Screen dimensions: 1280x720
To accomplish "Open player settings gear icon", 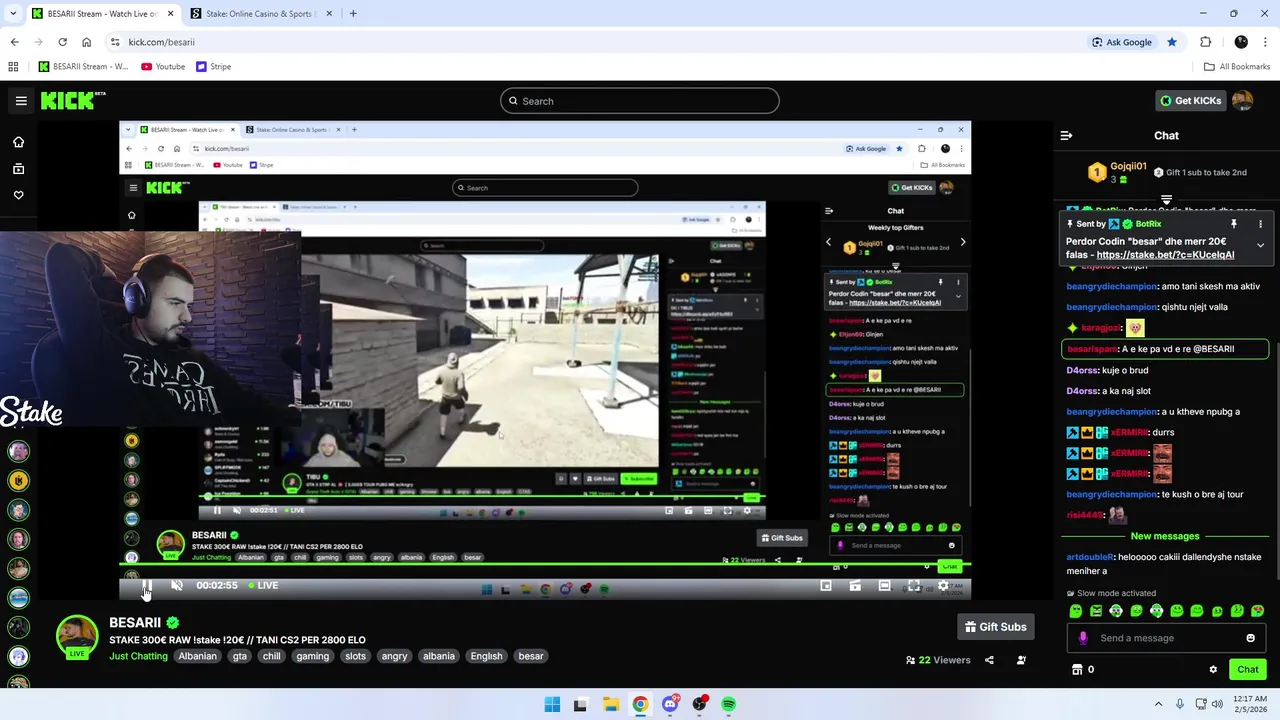I will click(x=942, y=586).
